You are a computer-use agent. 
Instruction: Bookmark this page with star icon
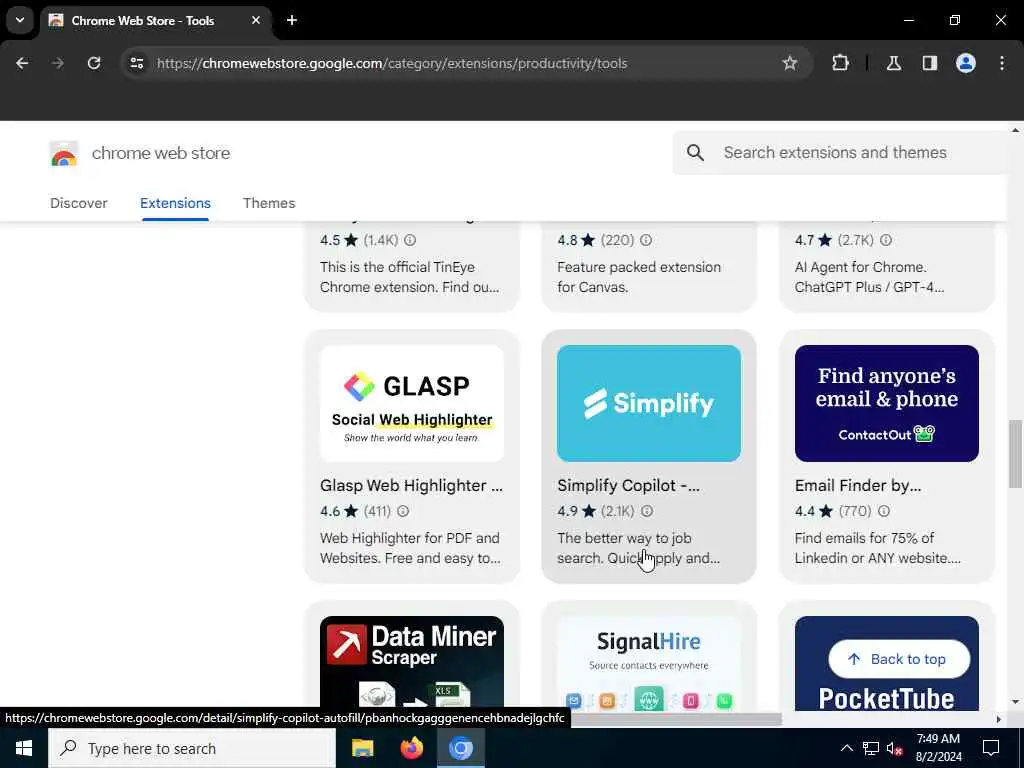790,63
